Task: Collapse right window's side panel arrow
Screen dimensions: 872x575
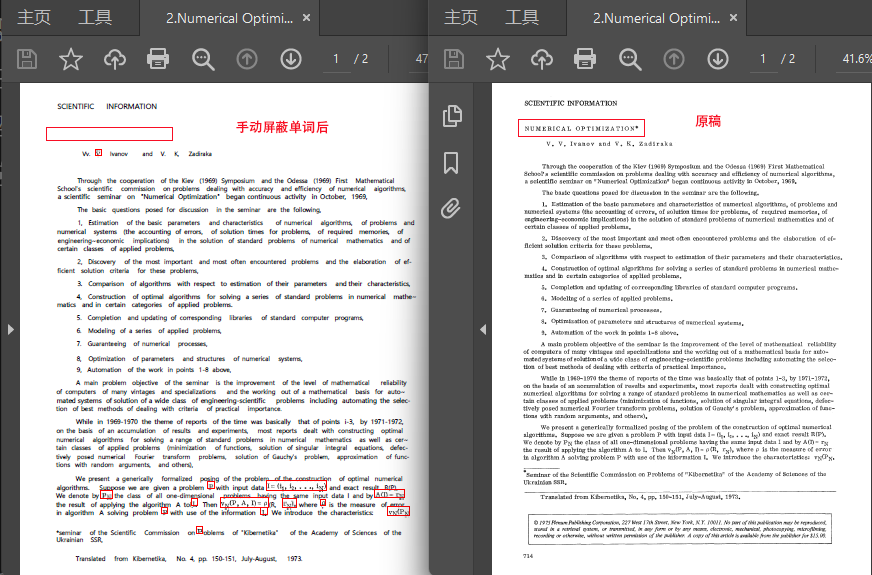Action: coord(483,329)
